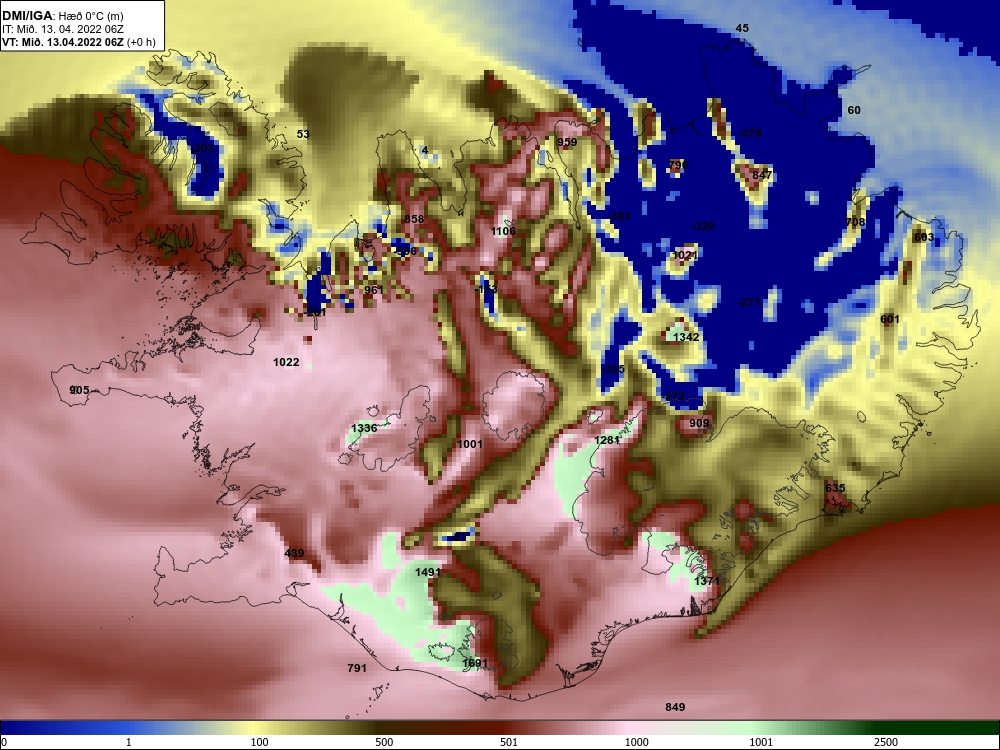Click the map value -372

(672, 397)
